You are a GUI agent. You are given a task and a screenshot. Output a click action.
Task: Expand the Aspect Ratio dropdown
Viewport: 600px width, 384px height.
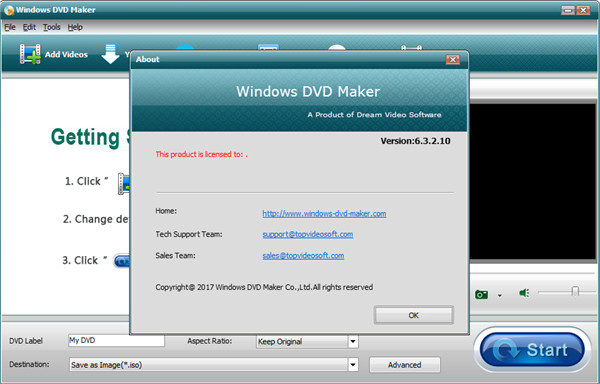(353, 341)
